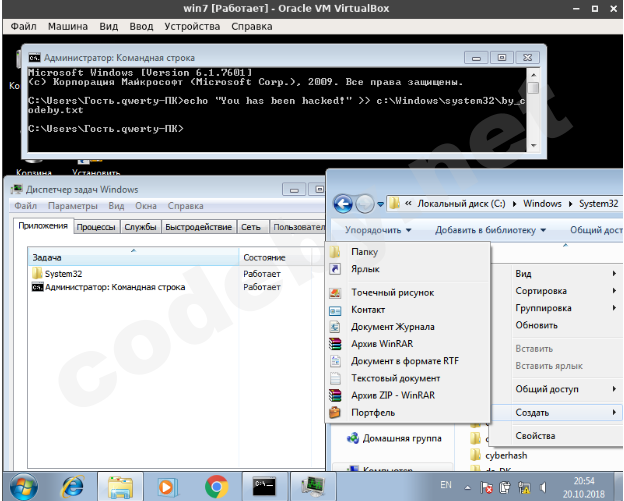Viewport: 624px width, 501px height.
Task: Click System32 segment in address bar
Action: (x=598, y=204)
